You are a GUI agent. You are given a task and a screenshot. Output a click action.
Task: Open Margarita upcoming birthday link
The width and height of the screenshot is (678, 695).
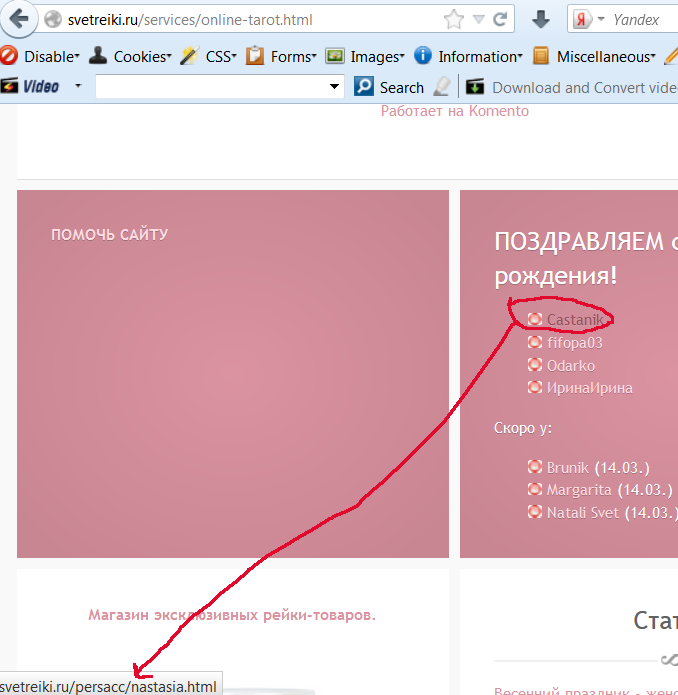click(579, 490)
